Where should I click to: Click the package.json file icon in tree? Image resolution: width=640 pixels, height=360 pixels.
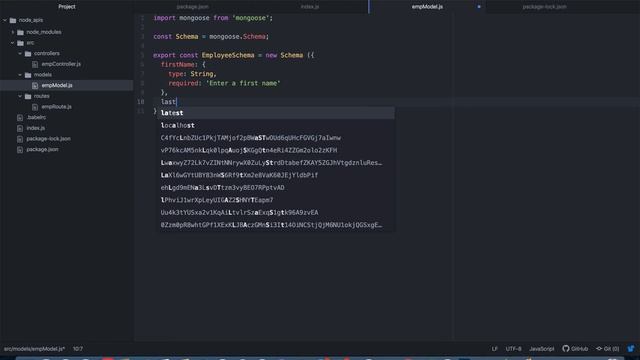[x=20, y=149]
